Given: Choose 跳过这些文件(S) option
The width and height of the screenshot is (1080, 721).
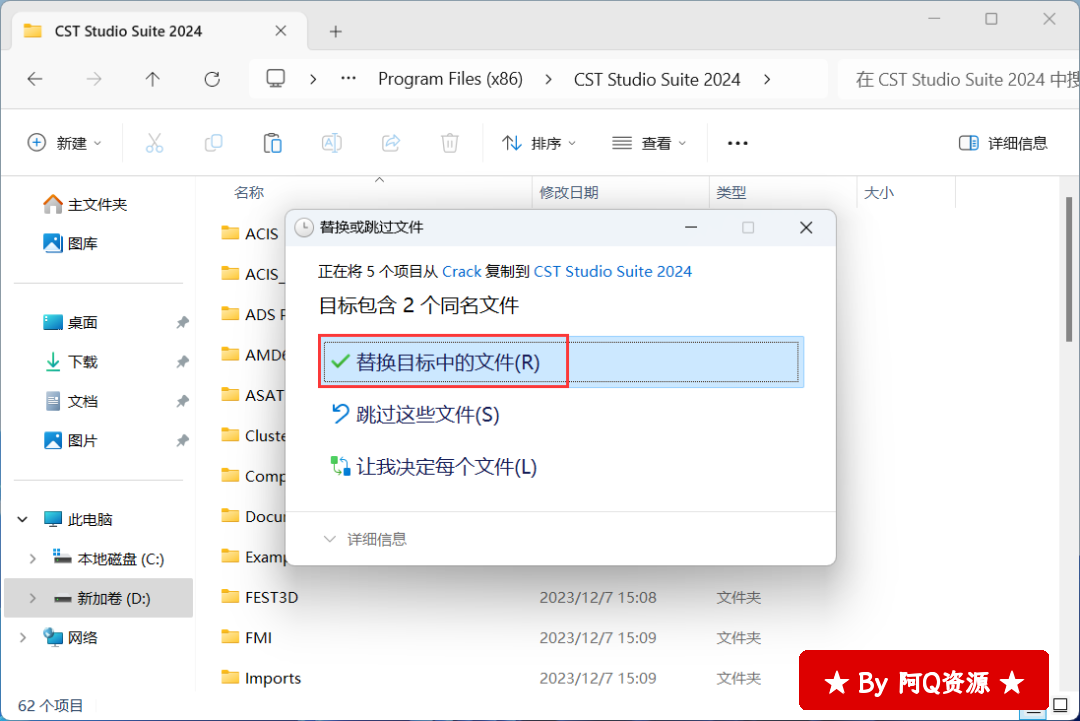Looking at the screenshot, I should (415, 415).
